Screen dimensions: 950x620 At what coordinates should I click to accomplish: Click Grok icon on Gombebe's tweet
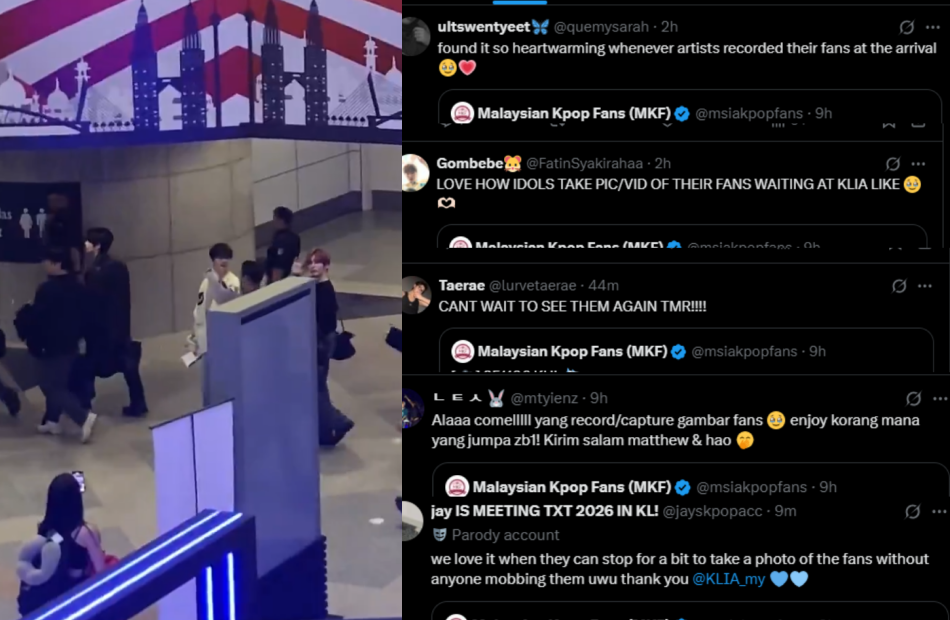893,164
